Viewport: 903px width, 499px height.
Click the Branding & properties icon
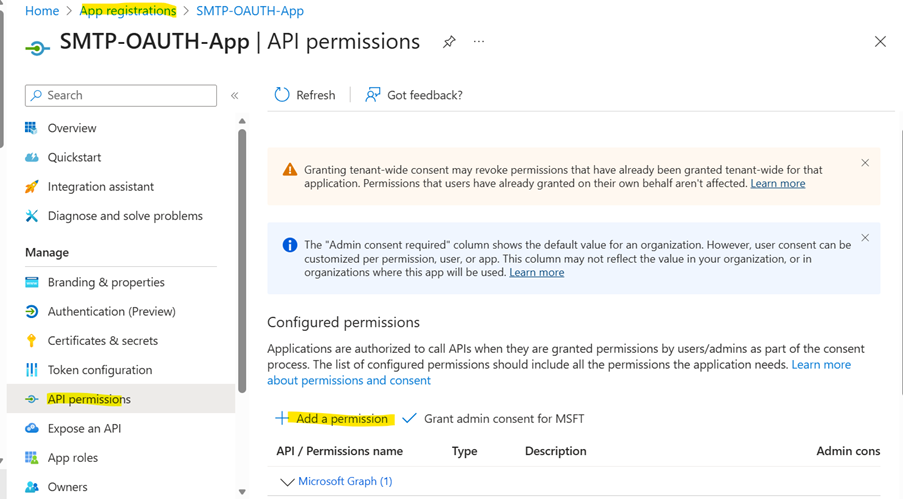[32, 282]
